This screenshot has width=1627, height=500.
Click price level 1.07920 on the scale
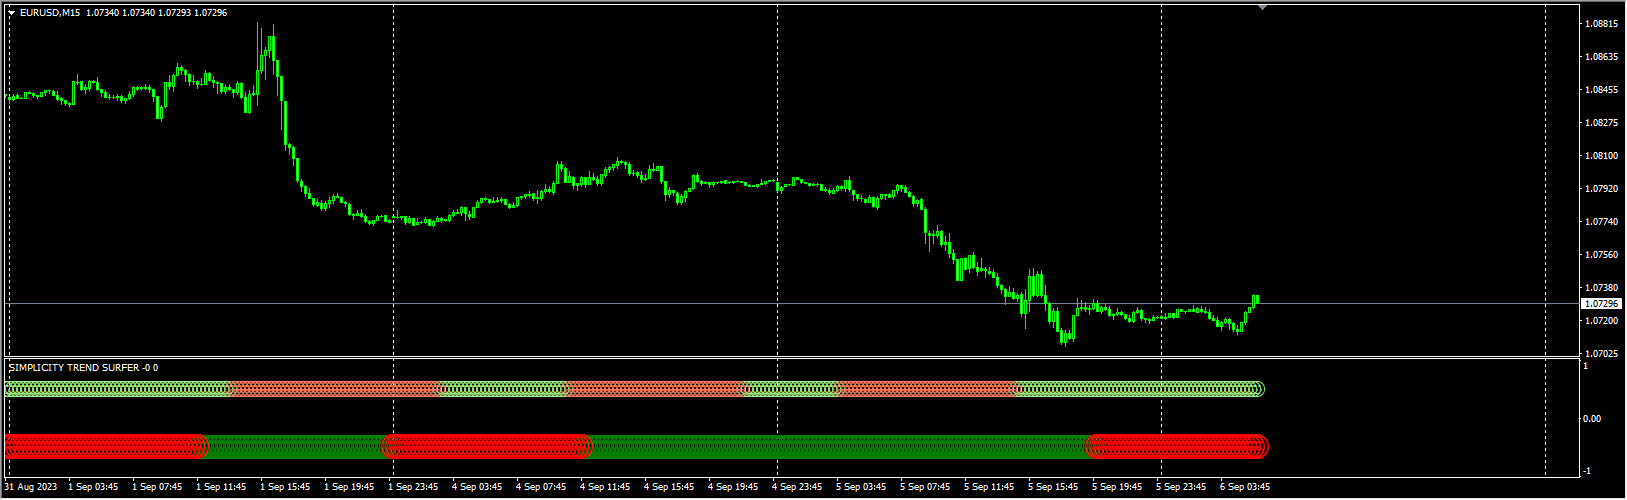1603,188
